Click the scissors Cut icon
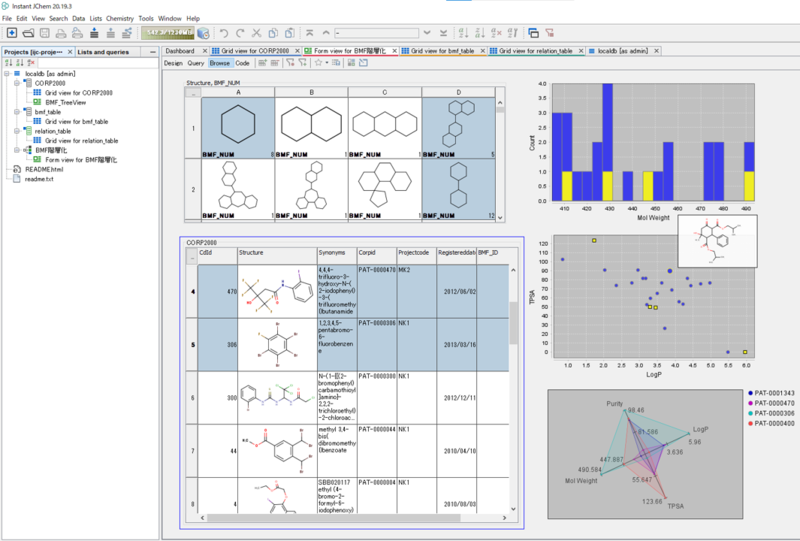Viewport: 800px width, 541px height. click(x=258, y=33)
